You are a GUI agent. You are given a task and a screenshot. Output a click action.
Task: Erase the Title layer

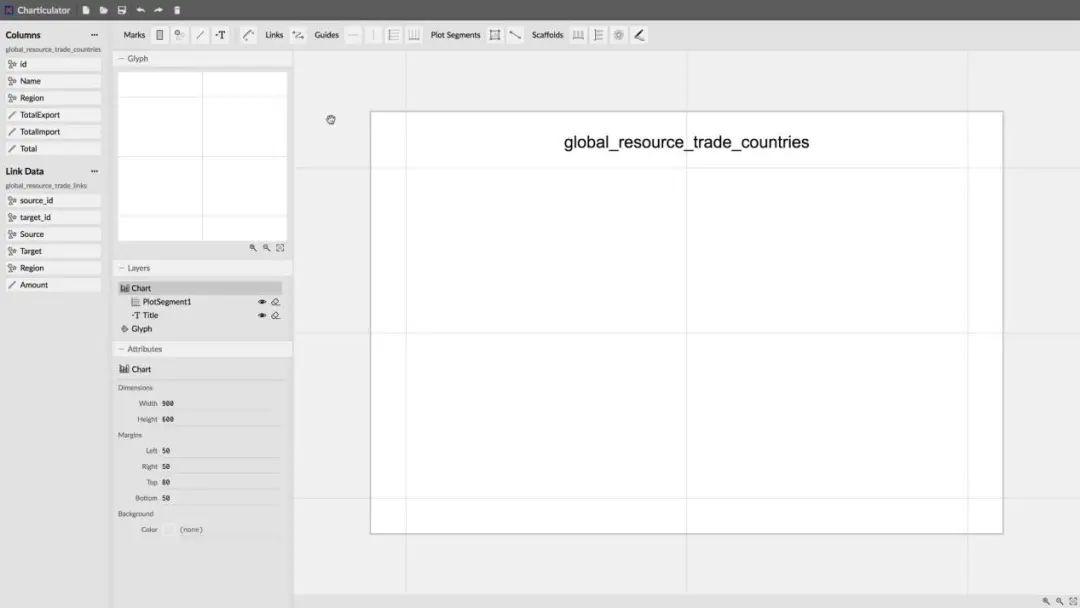276,315
